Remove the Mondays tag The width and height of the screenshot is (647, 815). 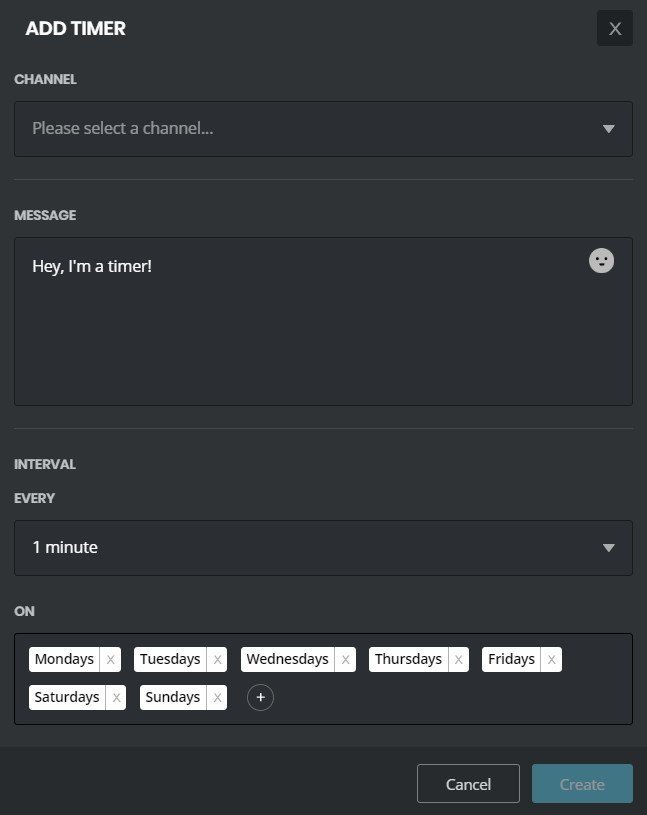(x=110, y=660)
